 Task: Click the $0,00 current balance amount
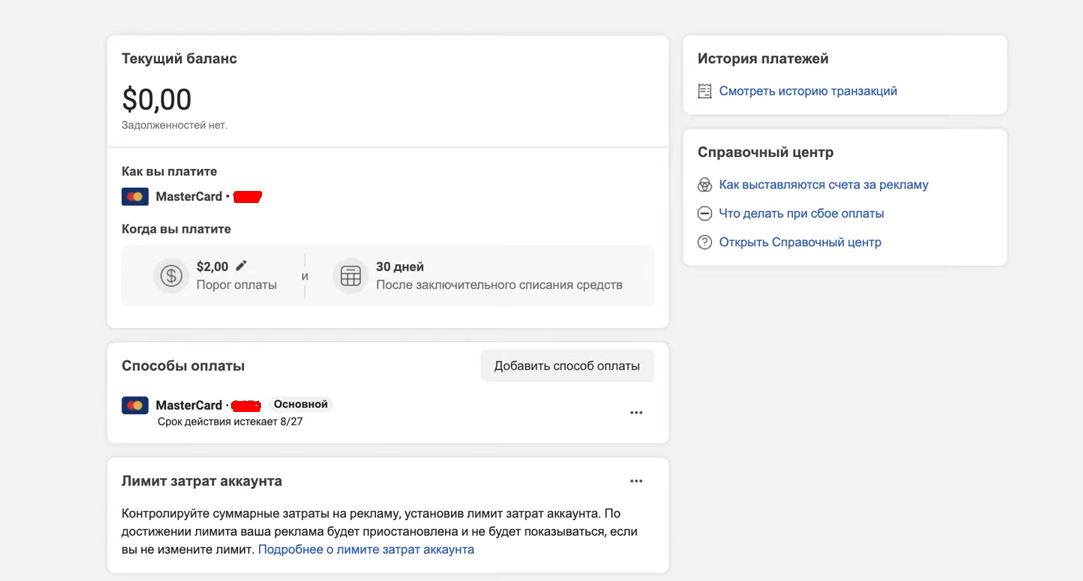click(157, 99)
